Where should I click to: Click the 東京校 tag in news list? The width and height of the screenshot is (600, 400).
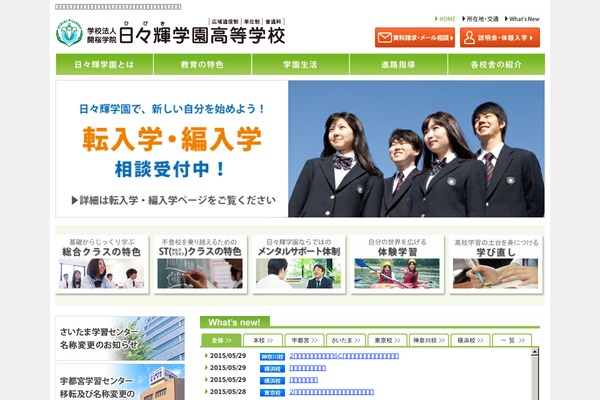point(272,393)
